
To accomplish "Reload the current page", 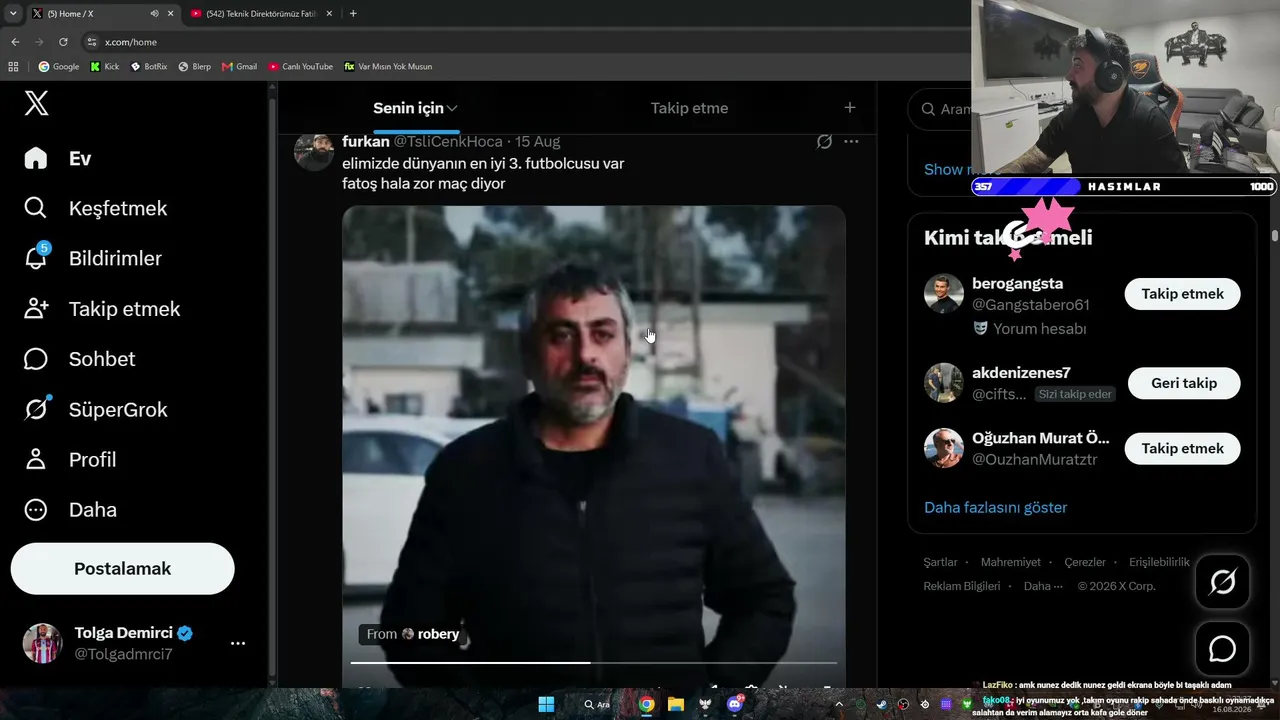I will 63,42.
